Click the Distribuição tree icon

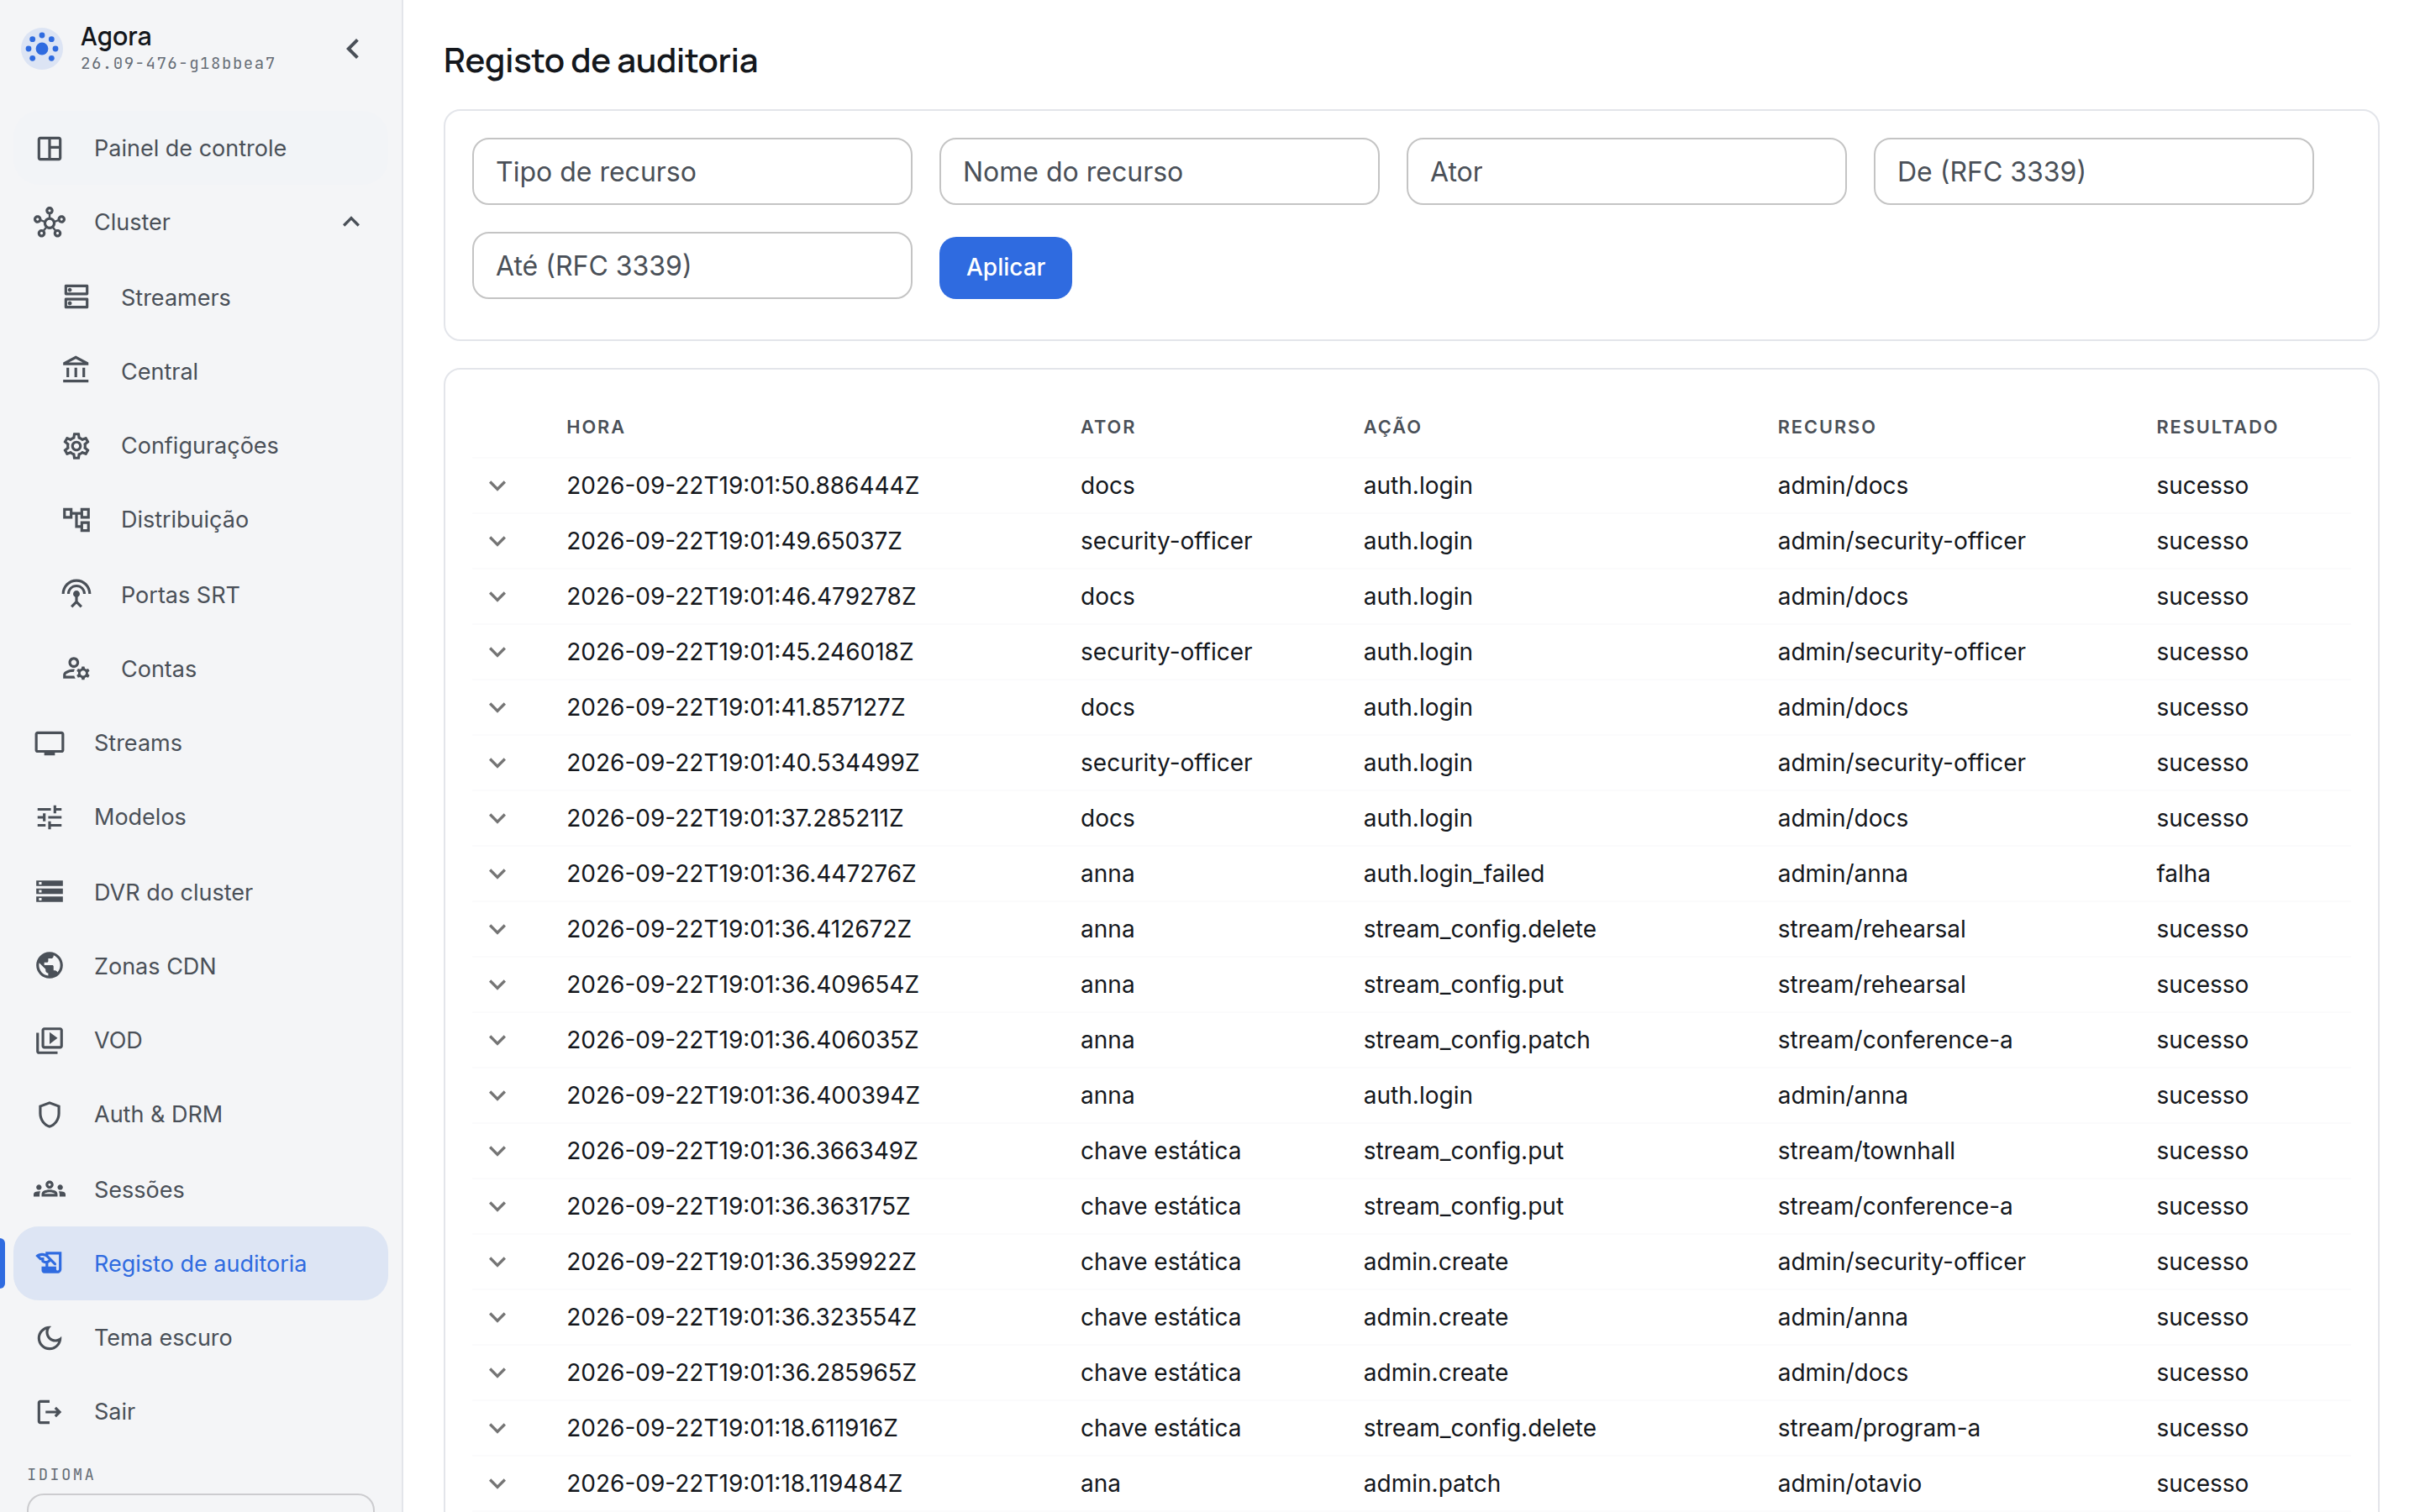(76, 519)
